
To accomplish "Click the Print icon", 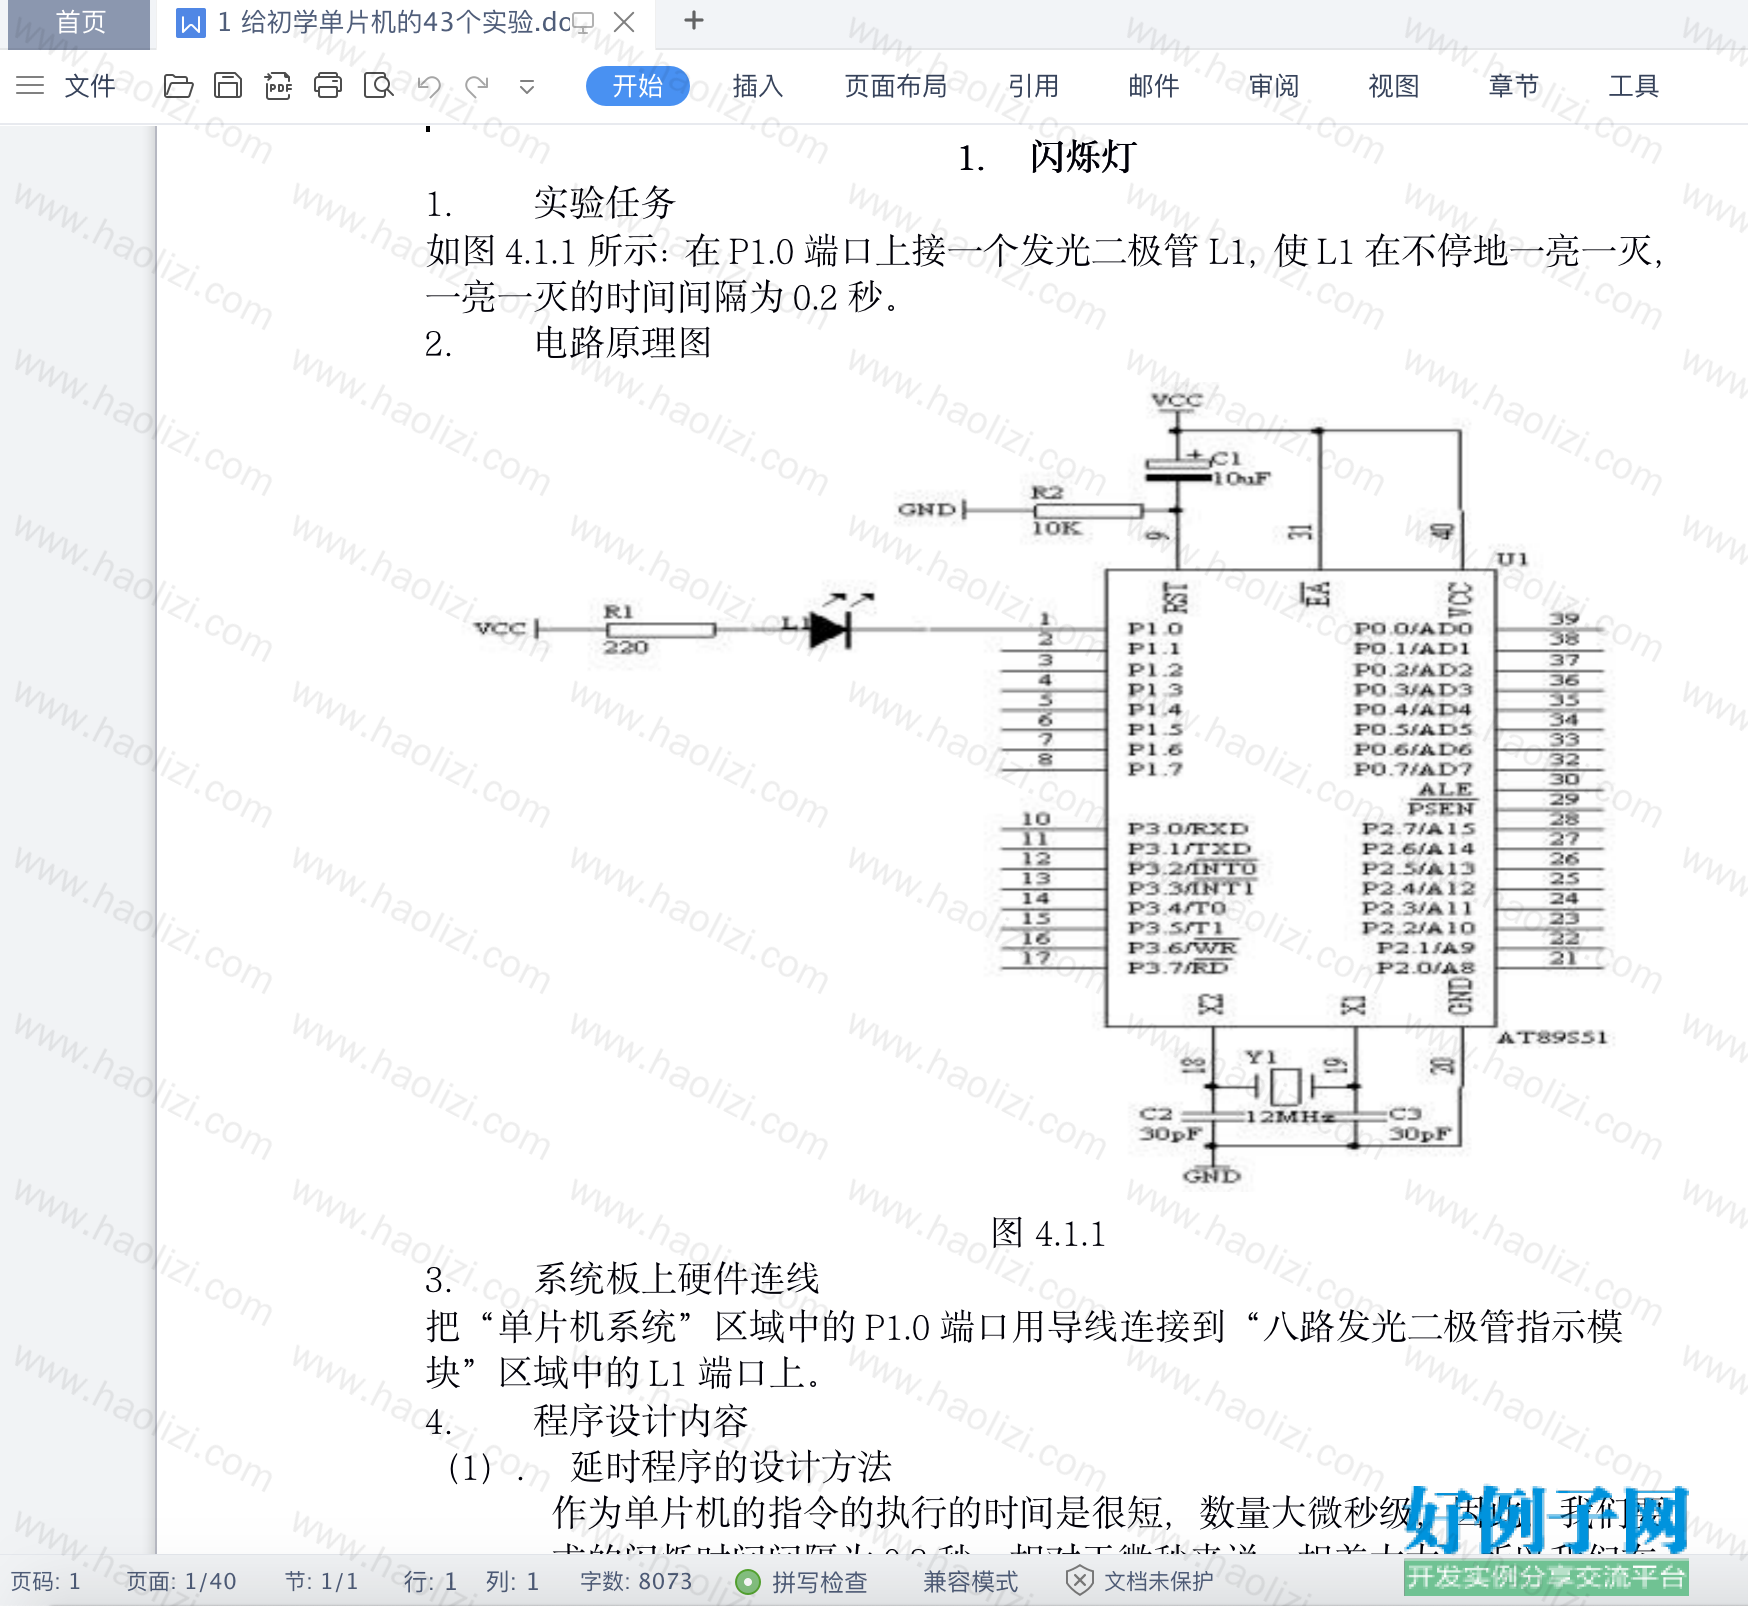I will pyautogui.click(x=328, y=86).
